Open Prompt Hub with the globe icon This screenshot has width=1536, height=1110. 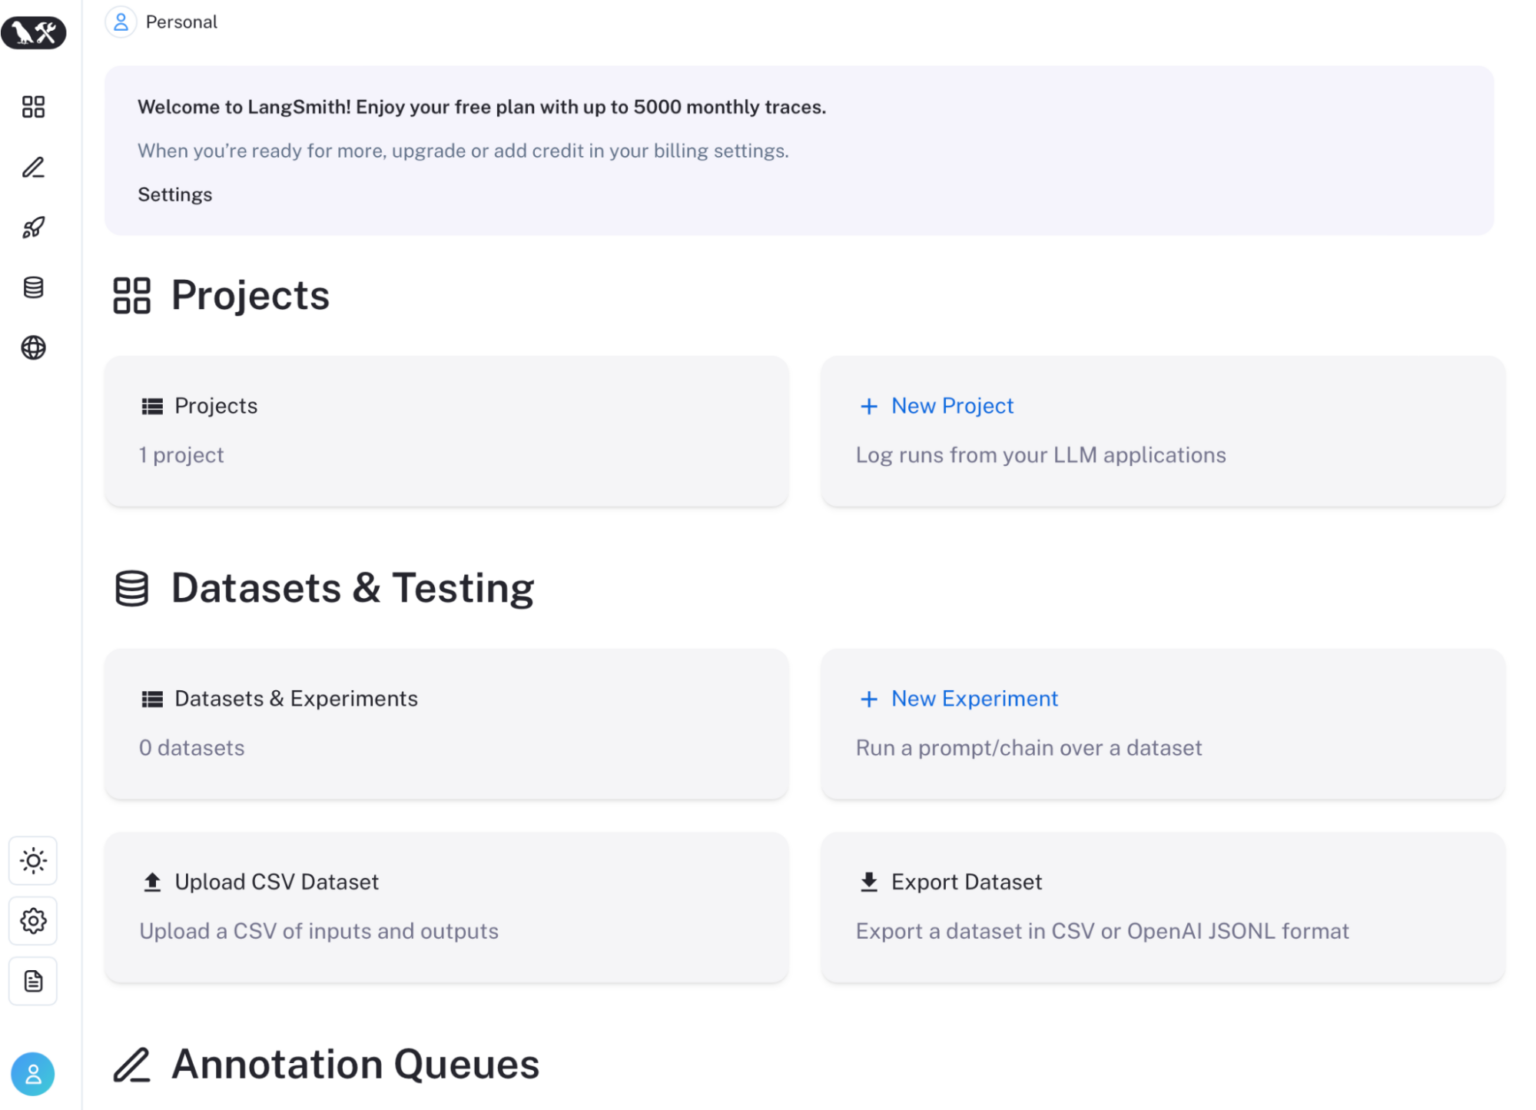coord(33,348)
